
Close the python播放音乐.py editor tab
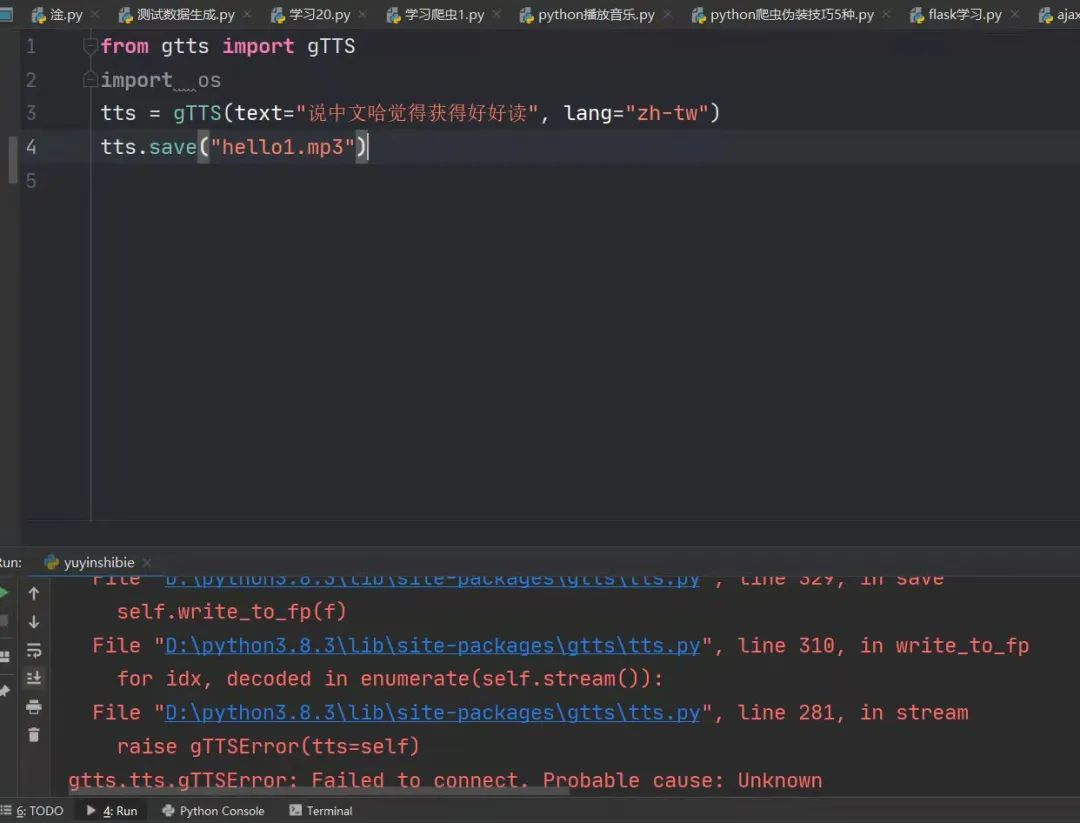667,14
